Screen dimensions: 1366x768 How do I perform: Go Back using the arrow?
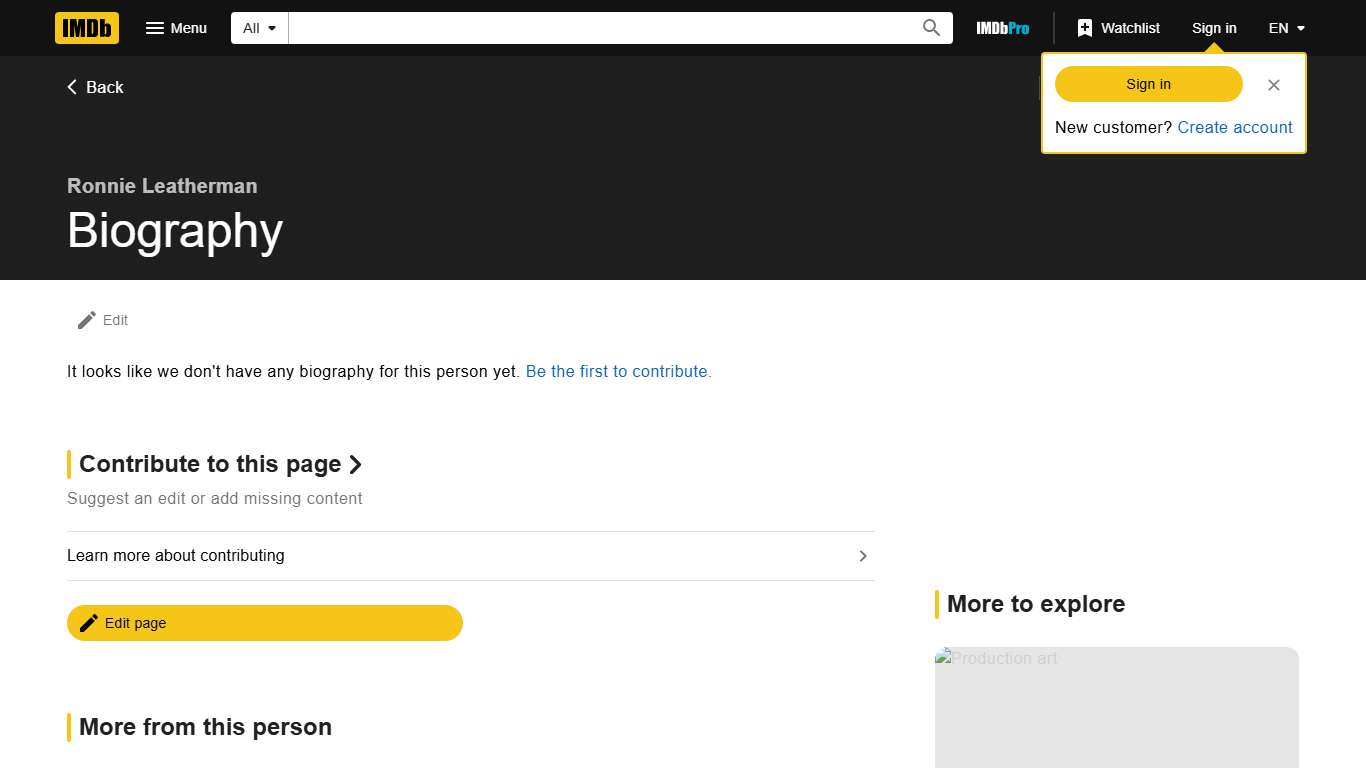click(95, 87)
